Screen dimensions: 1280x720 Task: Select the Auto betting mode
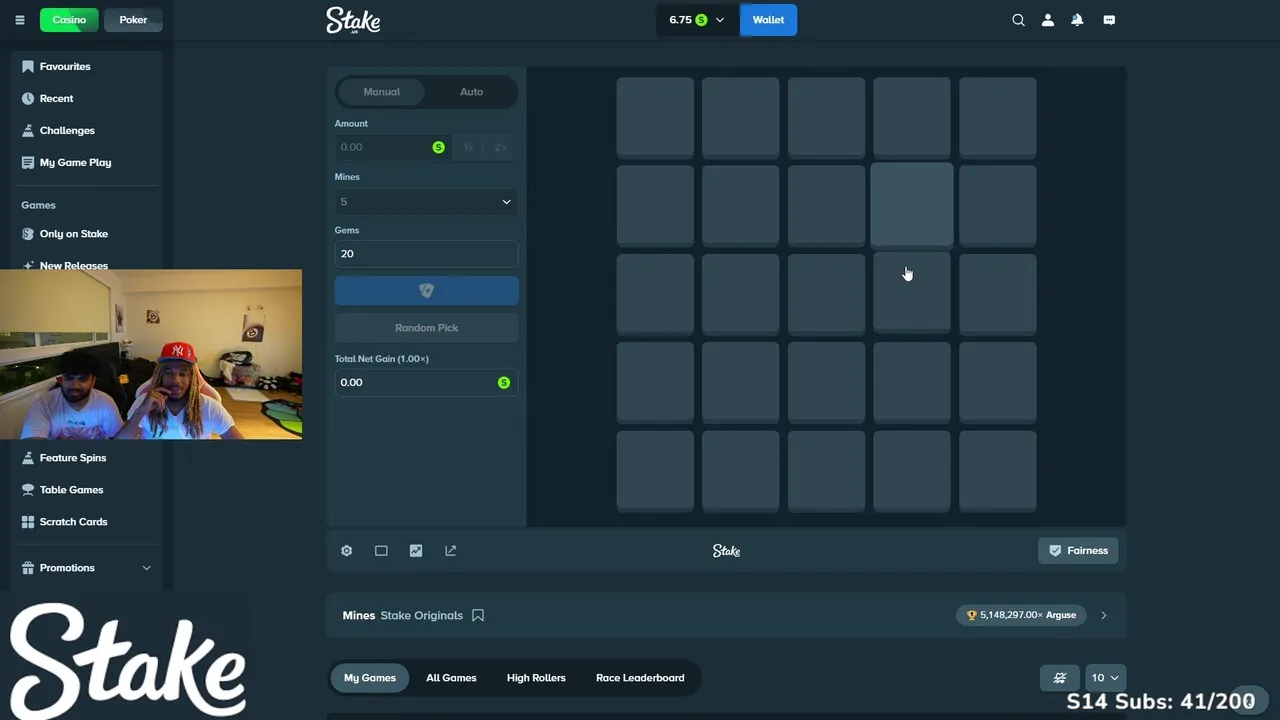pyautogui.click(x=471, y=92)
